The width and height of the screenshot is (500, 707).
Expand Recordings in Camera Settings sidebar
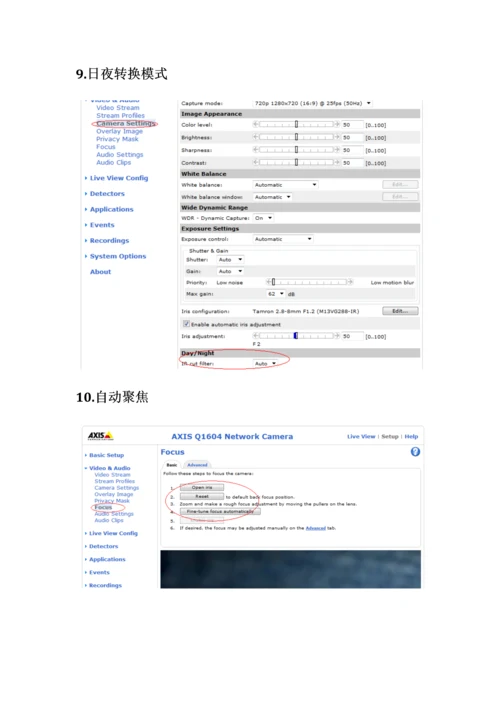[x=109, y=240]
